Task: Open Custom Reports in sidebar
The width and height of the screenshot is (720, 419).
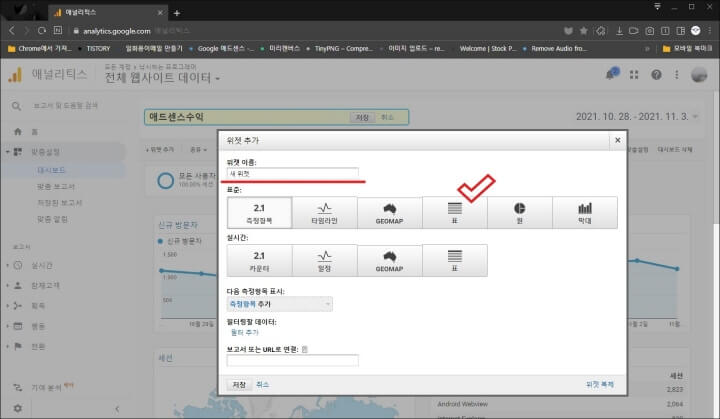Action: pos(56,187)
